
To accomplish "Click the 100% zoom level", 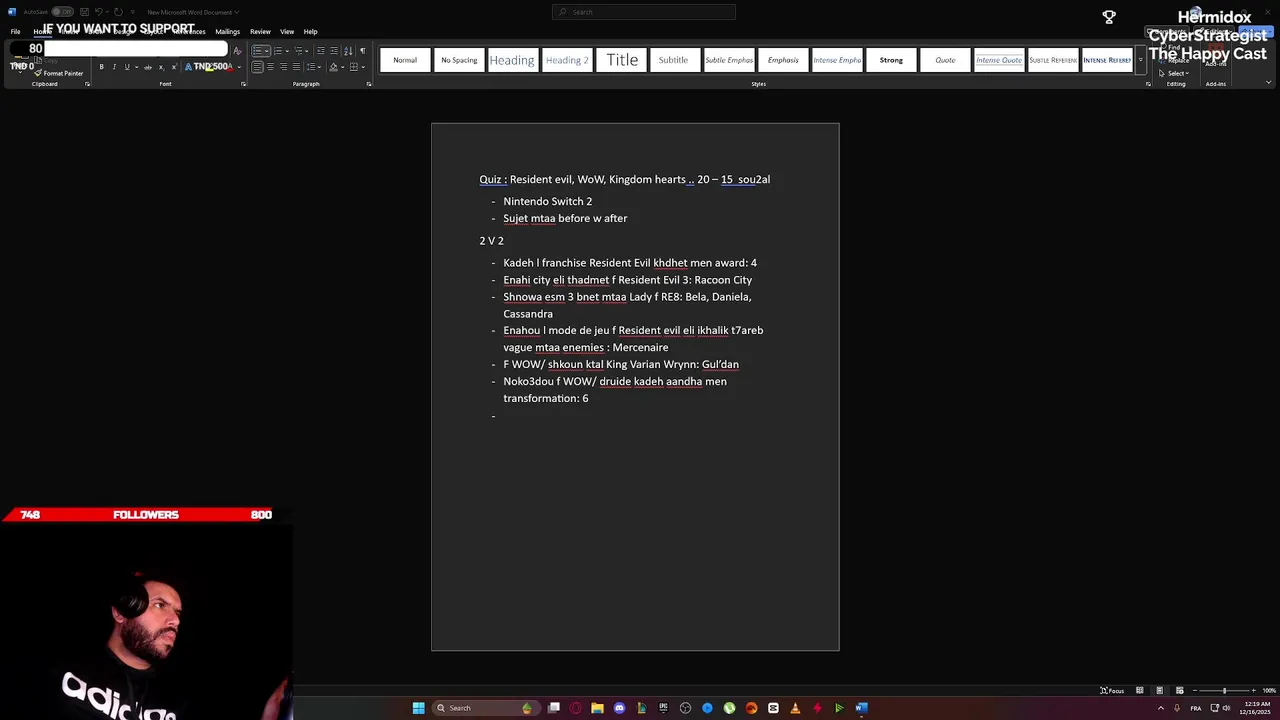I will point(1269,690).
